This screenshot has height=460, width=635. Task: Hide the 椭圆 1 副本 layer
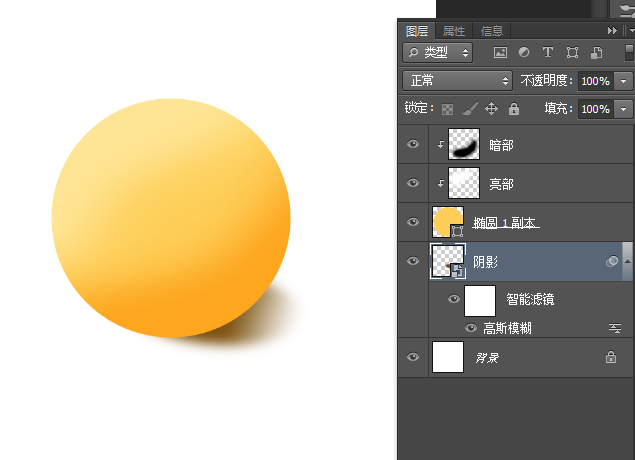413,222
